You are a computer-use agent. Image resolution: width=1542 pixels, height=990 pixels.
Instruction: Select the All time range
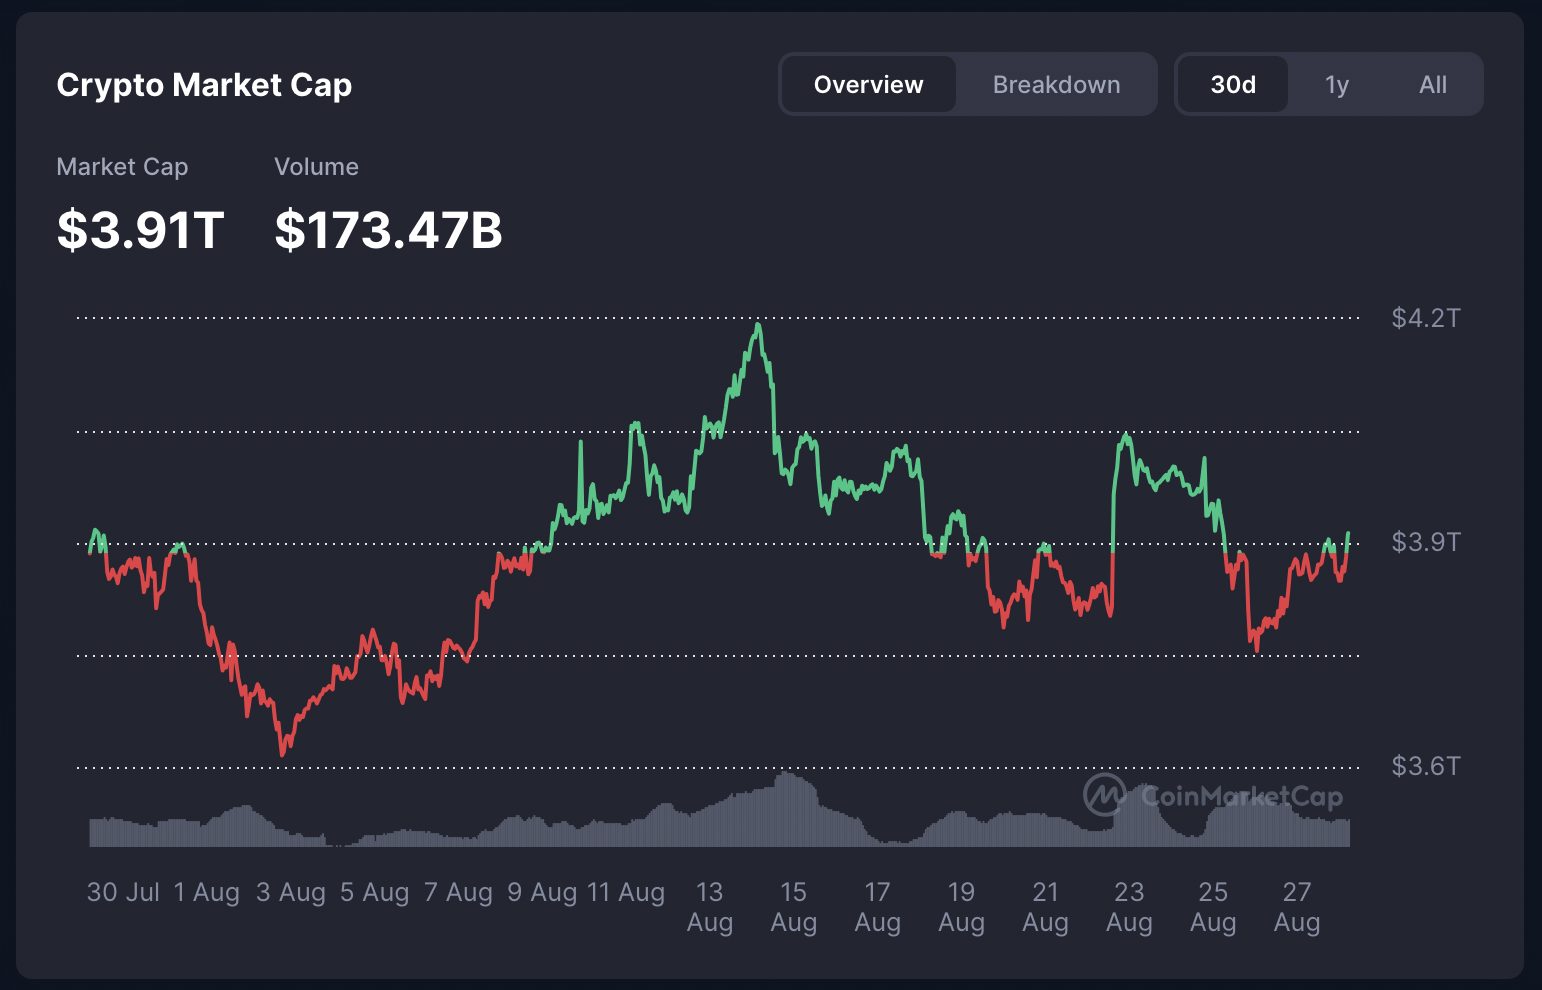click(x=1433, y=85)
